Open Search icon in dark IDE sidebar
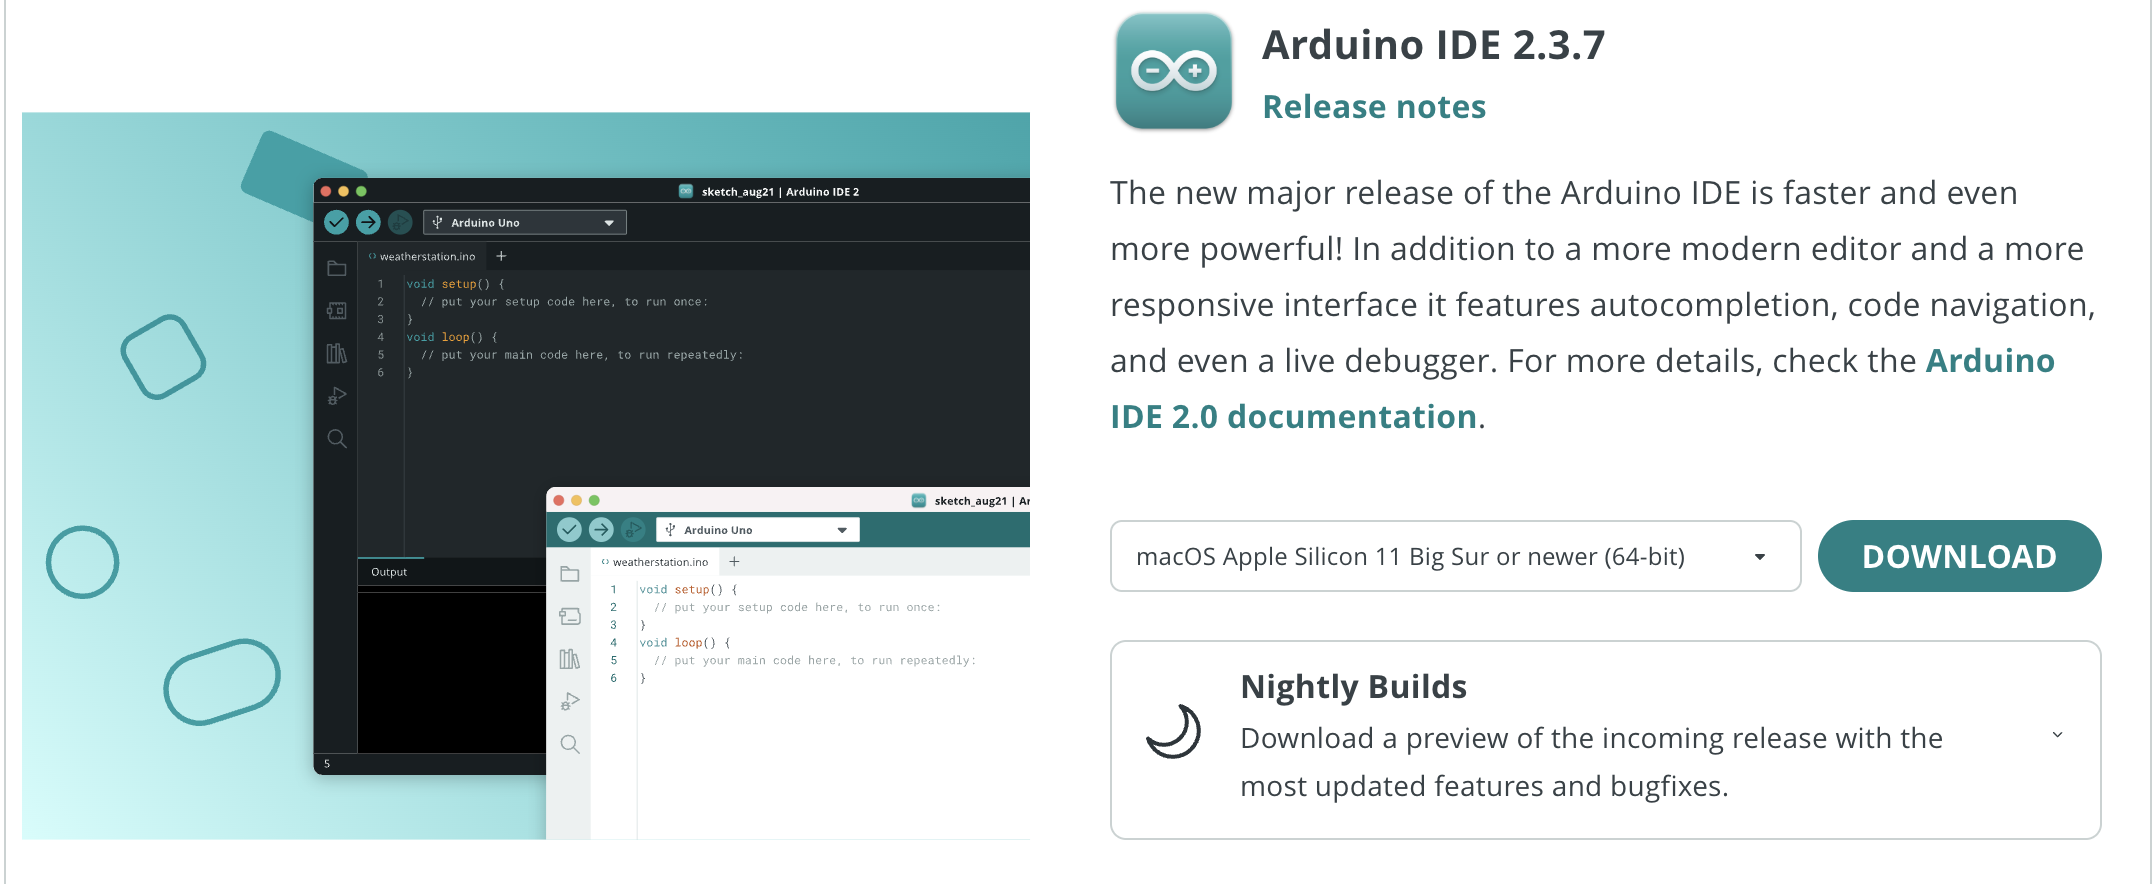The height and width of the screenshot is (884, 2154). point(337,439)
